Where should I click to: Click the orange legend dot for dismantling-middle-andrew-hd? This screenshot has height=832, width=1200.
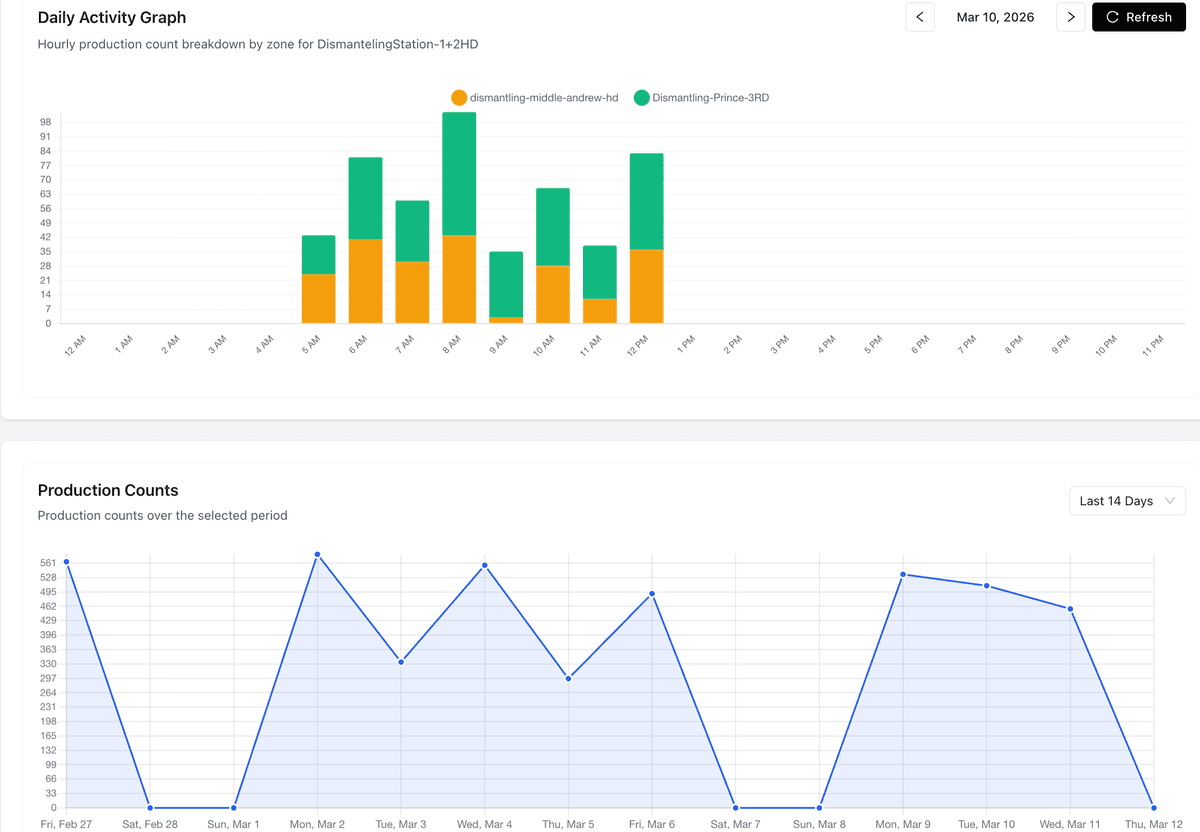459,97
